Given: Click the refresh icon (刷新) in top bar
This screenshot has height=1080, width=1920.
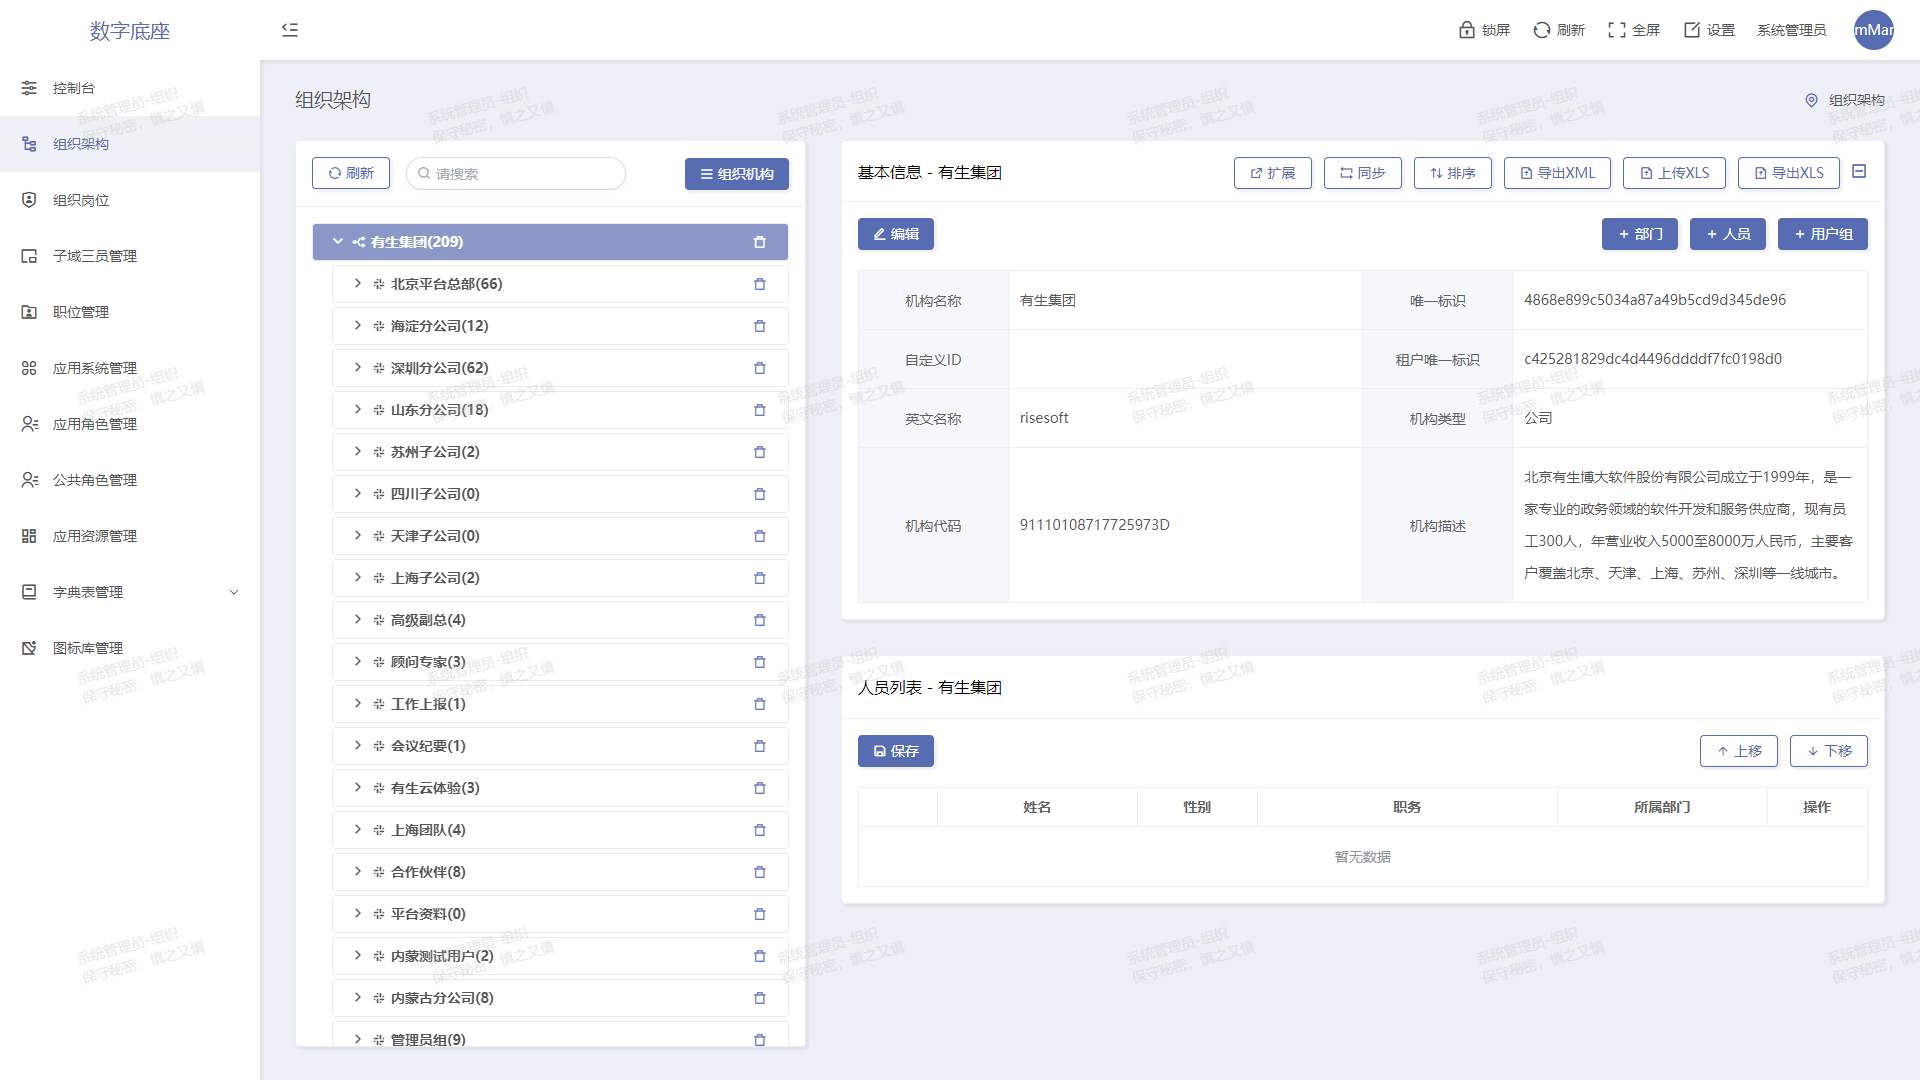Looking at the screenshot, I should click(x=1542, y=30).
